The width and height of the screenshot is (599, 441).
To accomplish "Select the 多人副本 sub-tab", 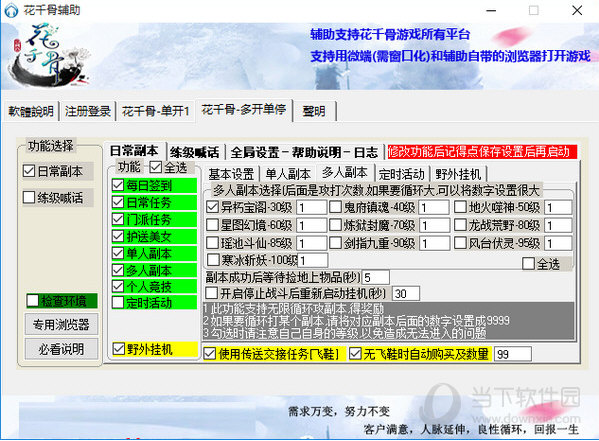I will click(345, 172).
